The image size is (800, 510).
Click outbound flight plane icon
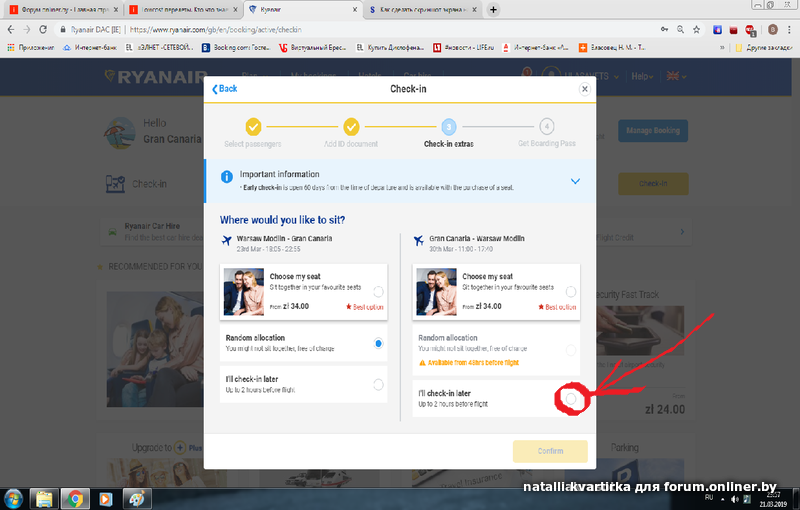click(x=227, y=240)
